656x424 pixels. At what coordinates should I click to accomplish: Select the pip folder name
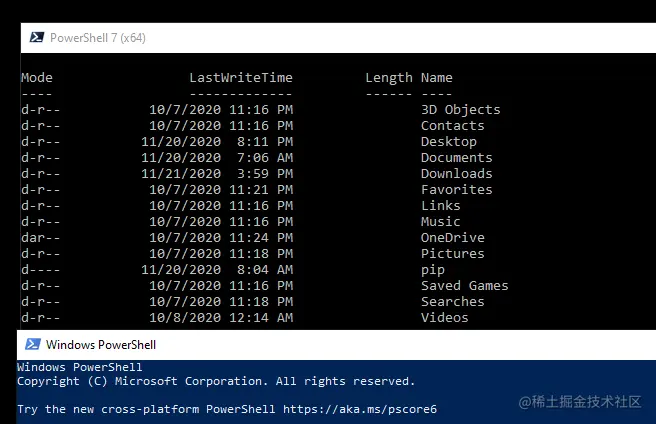[433, 270]
